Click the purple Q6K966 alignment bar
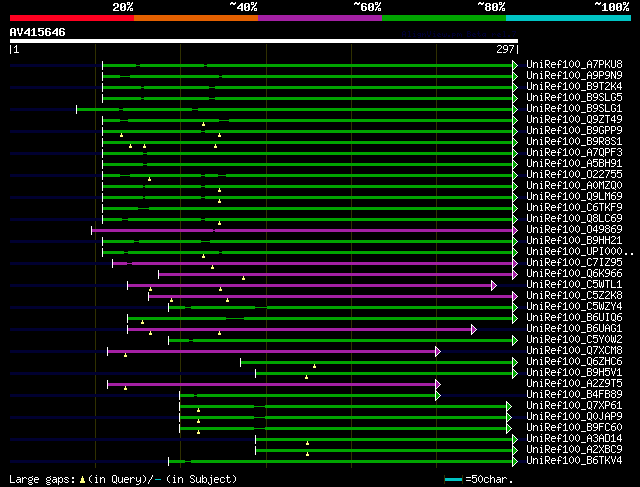 coord(336,274)
